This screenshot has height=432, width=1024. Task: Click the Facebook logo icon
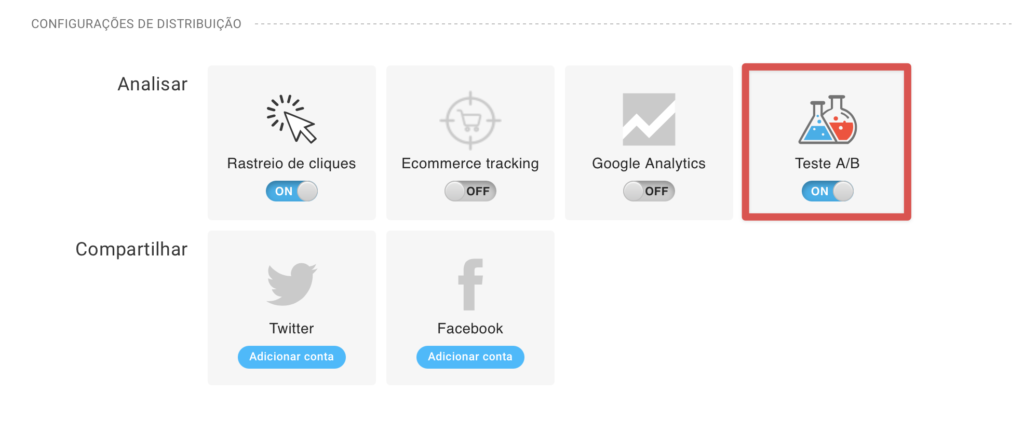pyautogui.click(x=470, y=284)
